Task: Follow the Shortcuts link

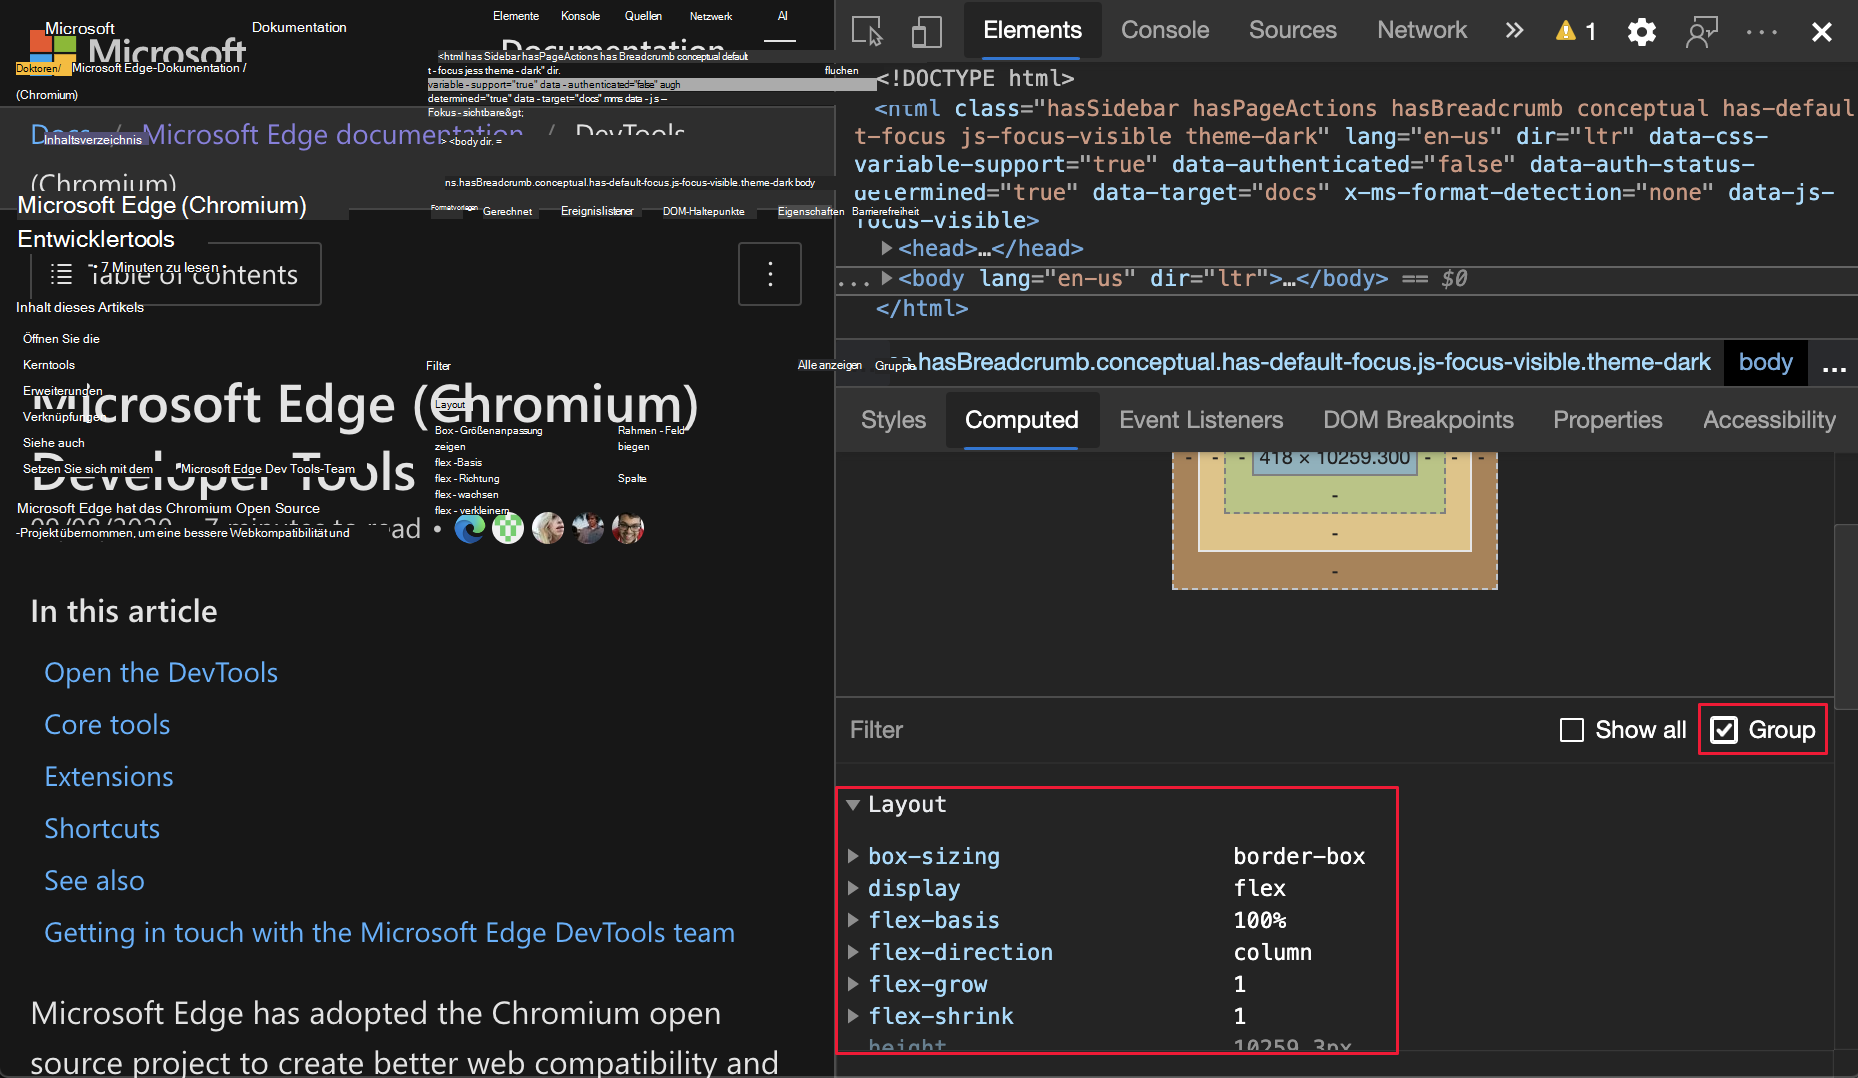Action: coord(101,828)
